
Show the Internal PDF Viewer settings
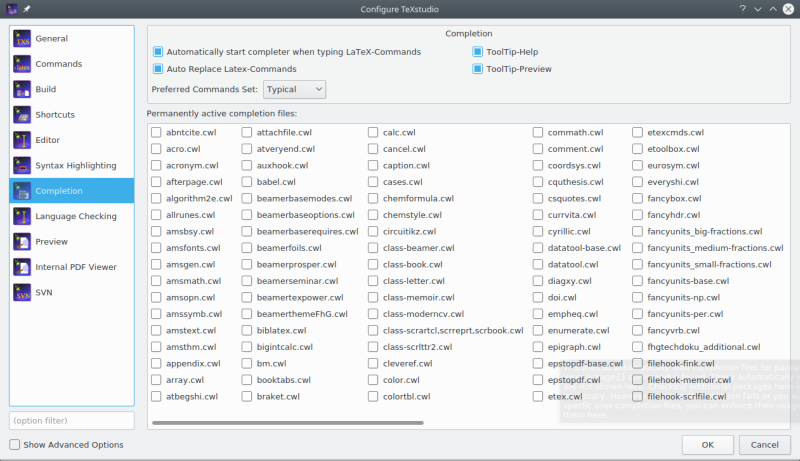click(x=71, y=267)
